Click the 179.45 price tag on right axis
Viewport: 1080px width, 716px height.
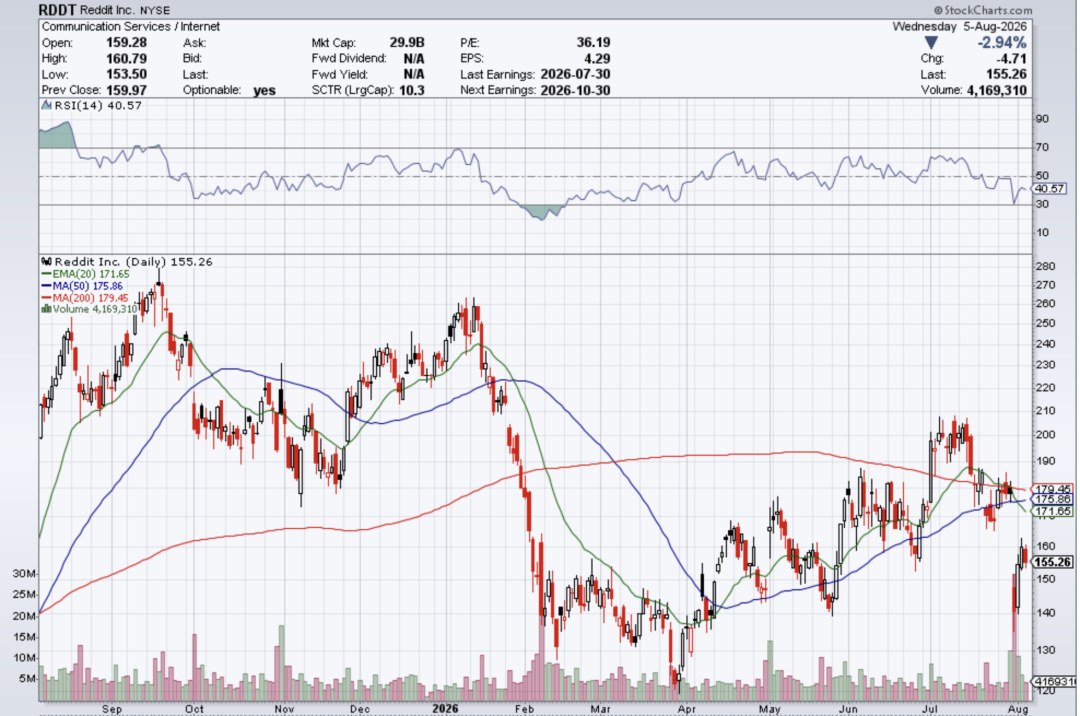click(1053, 489)
